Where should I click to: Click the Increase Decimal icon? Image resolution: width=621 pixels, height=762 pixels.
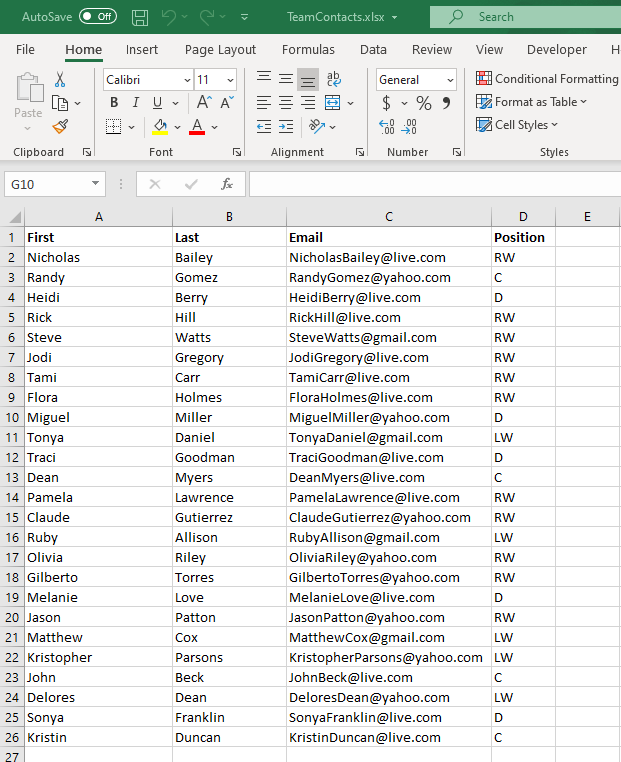(x=387, y=127)
